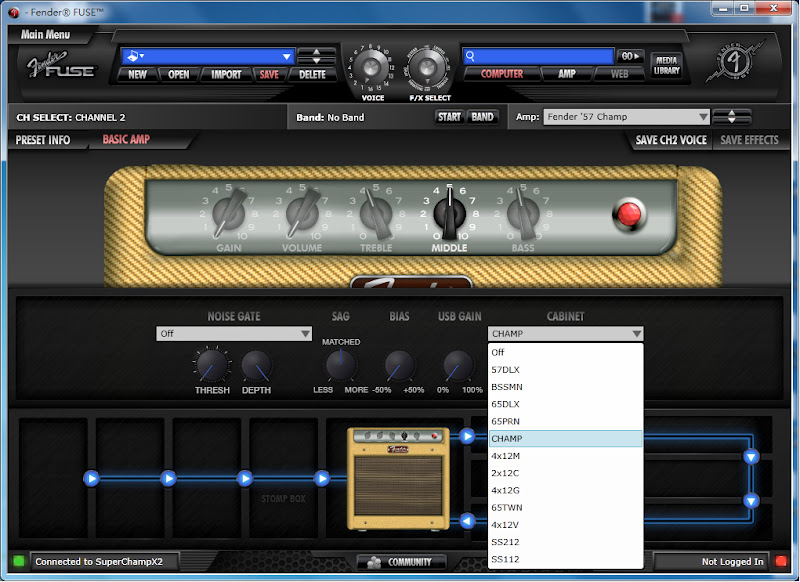Screen dimensions: 800x582
Task: Click the lower blue down arrow on right loop
Action: point(751,501)
